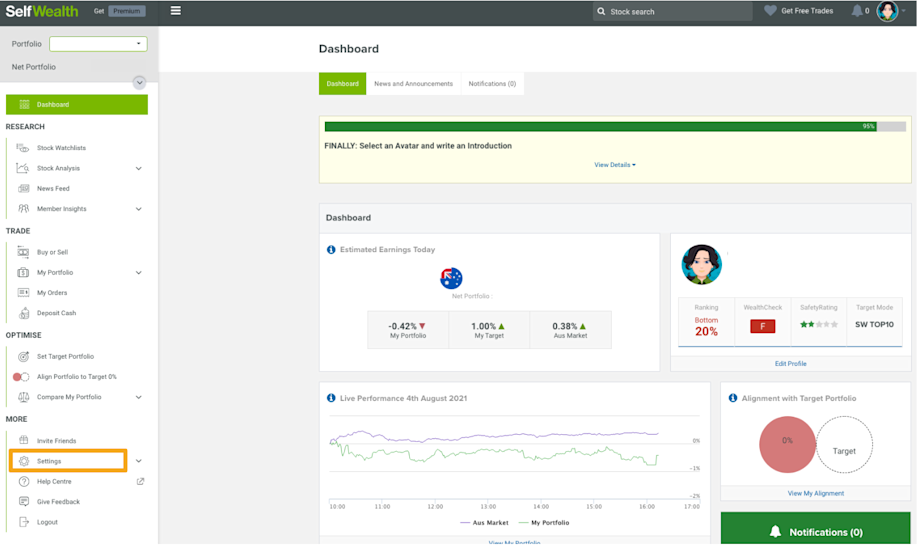Open the user avatar in top bar
This screenshot has height=546, width=917.
pos(887,11)
